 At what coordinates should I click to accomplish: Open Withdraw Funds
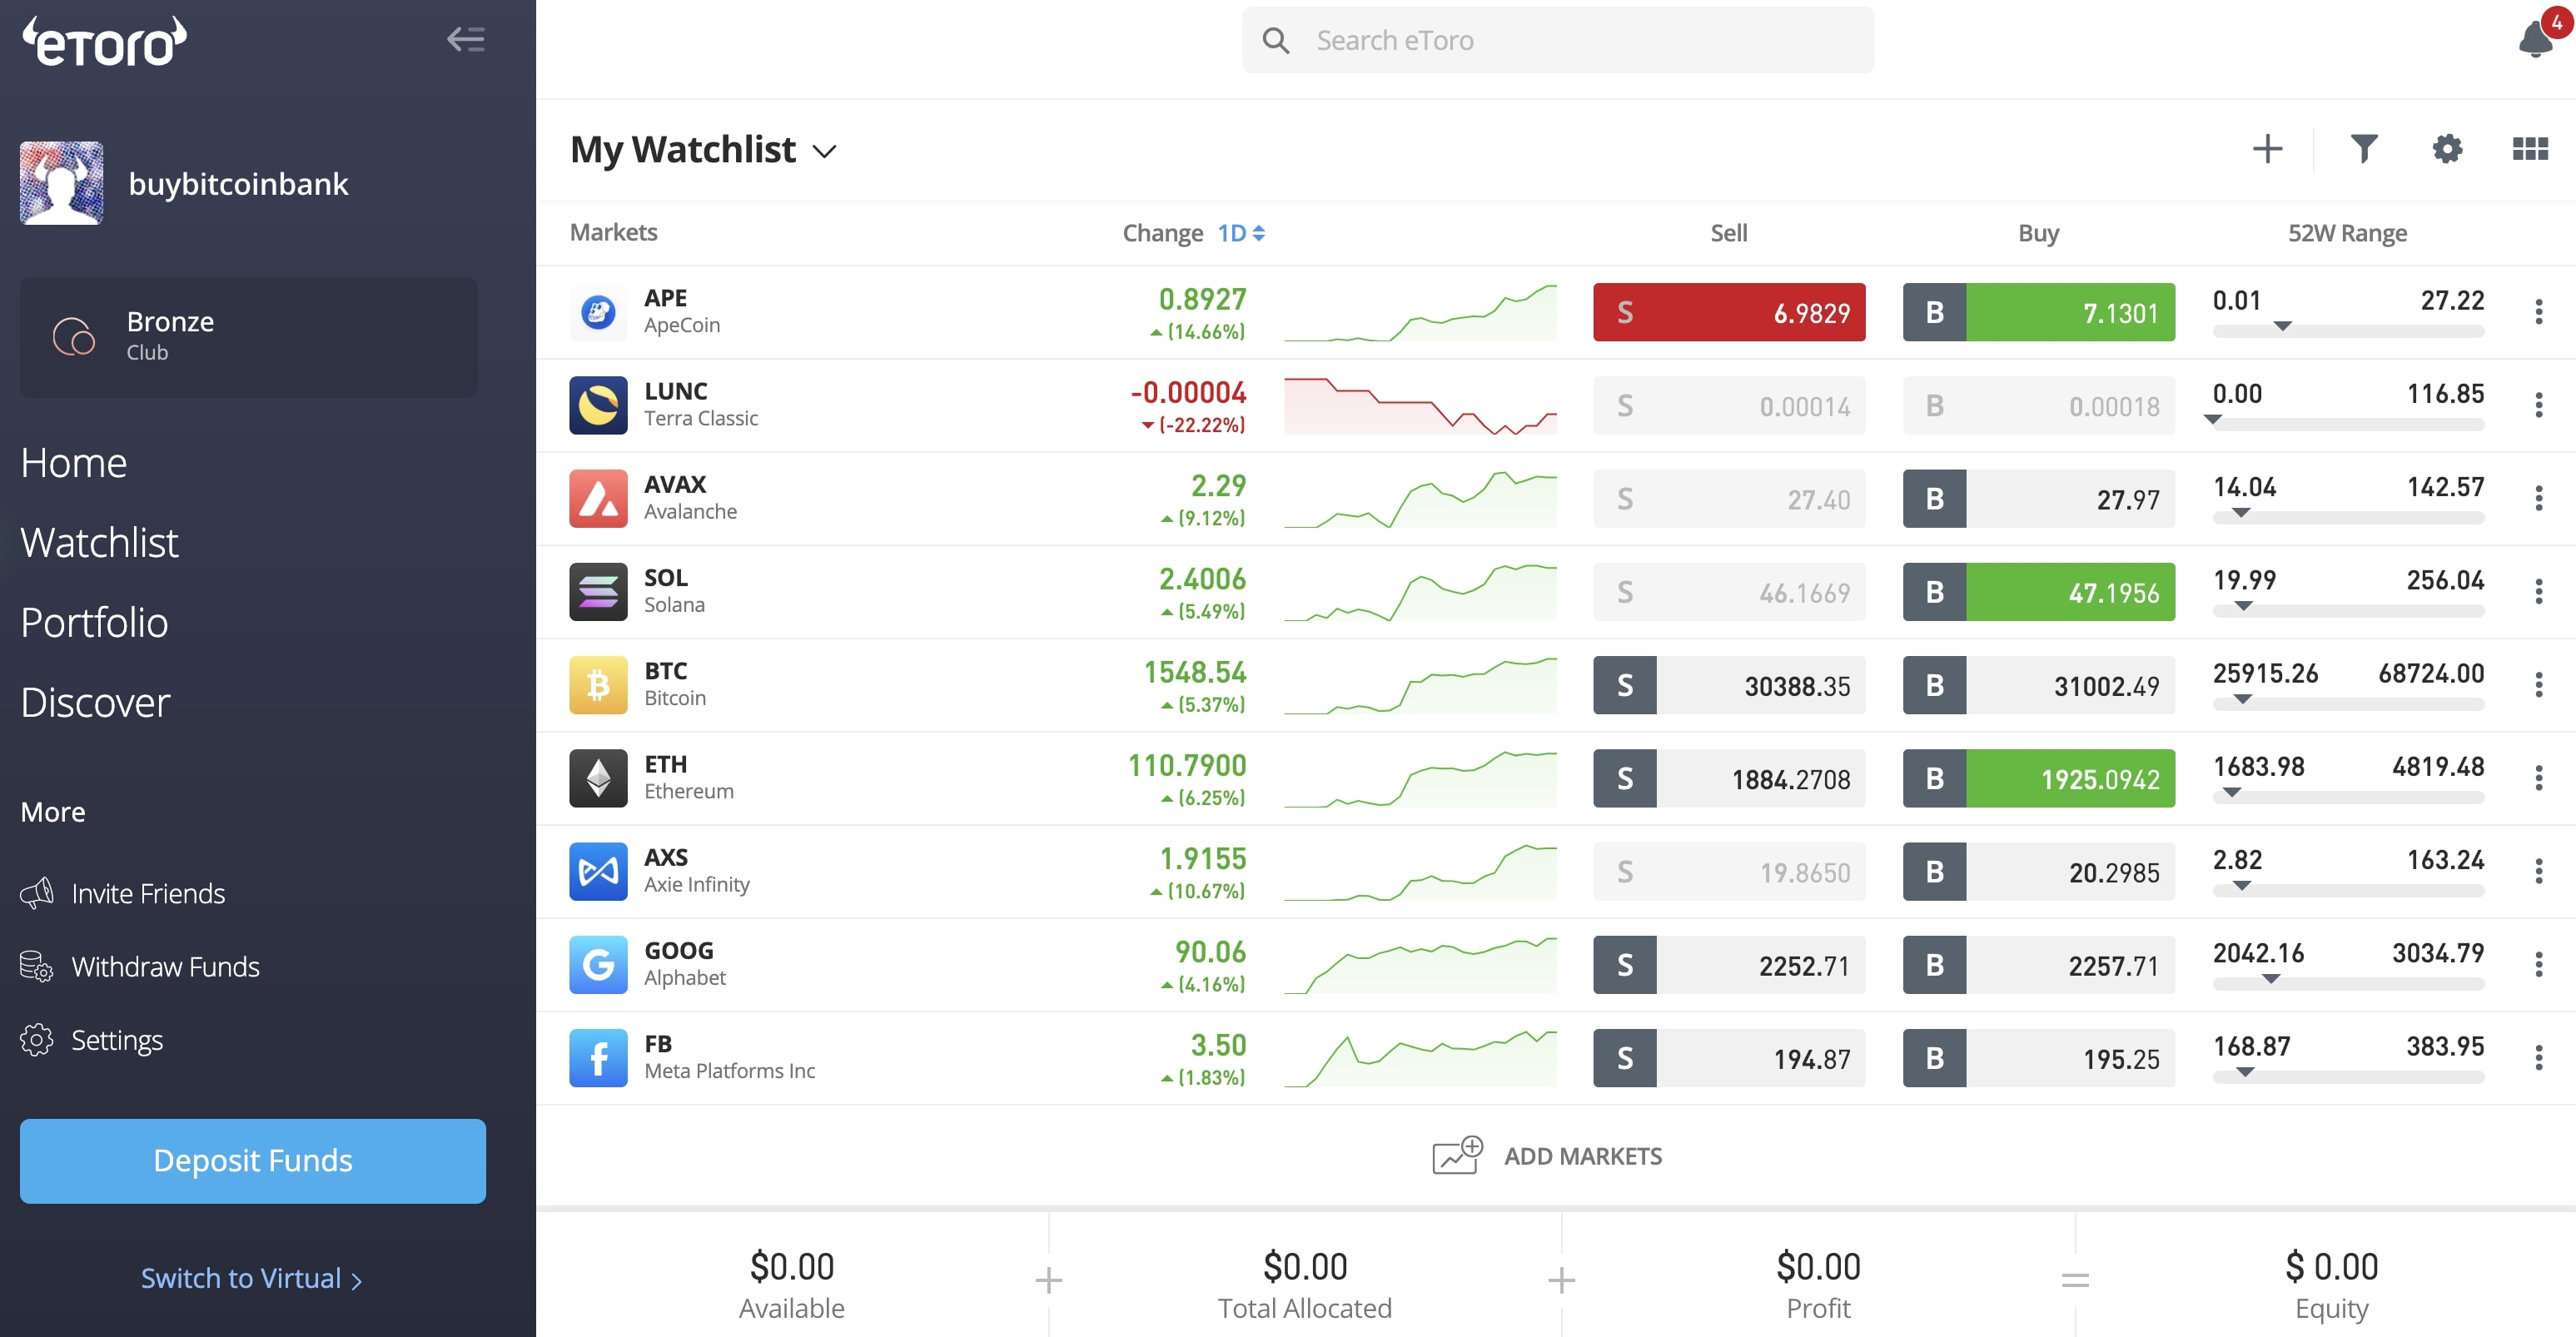[140, 966]
